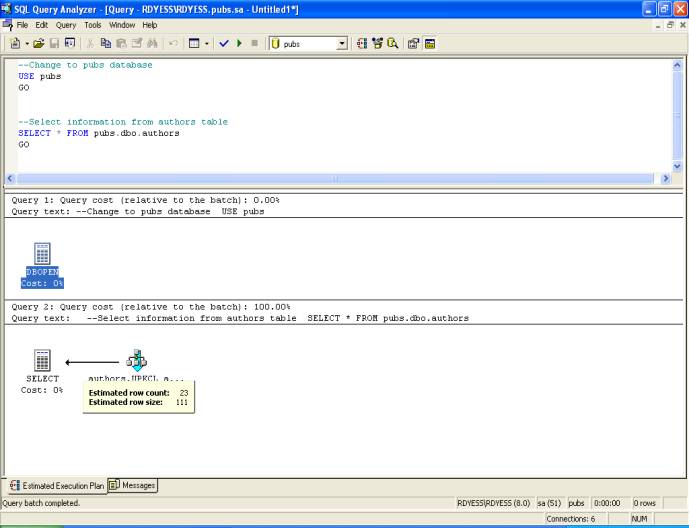Click the SQL Query Analyzer title bar icon
This screenshot has height=528, width=689.
pyautogui.click(x=6, y=9)
